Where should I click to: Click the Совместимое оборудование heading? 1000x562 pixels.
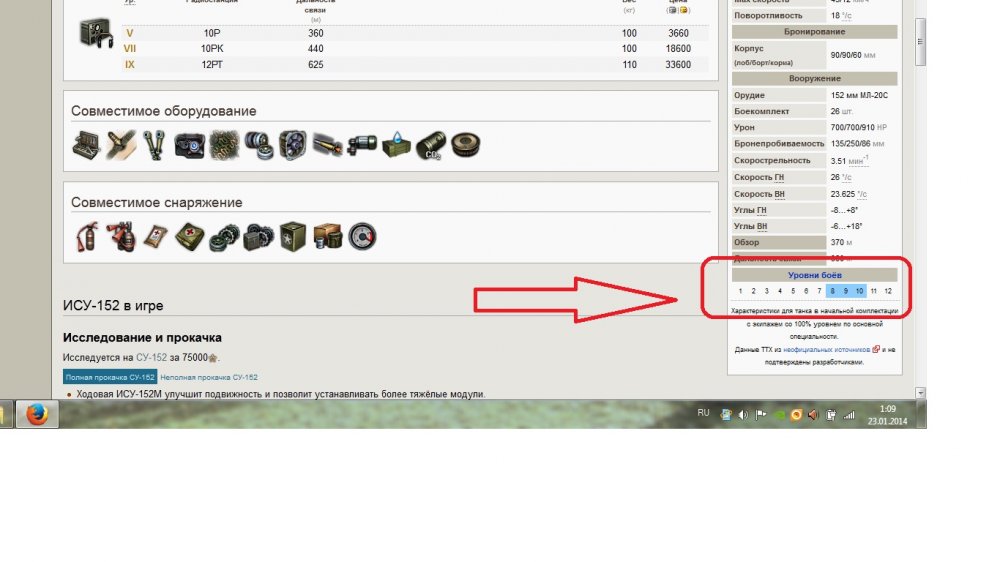(x=163, y=111)
